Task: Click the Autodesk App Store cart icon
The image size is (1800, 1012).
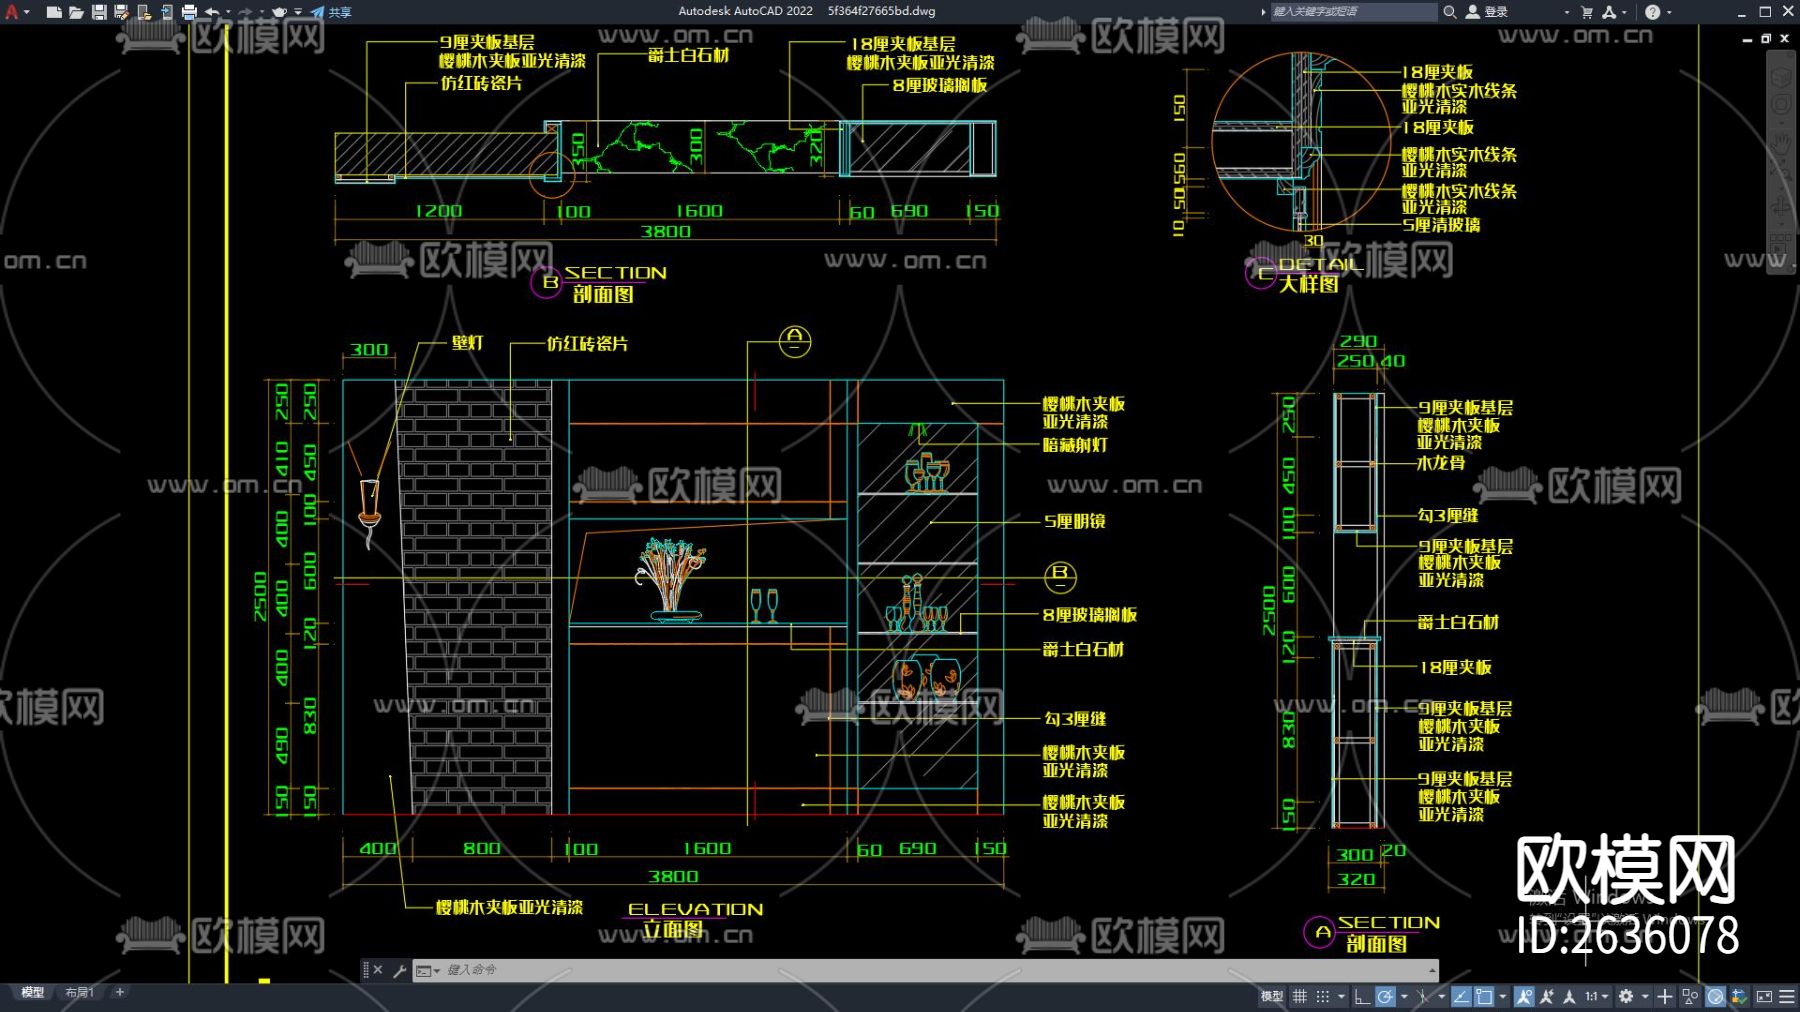Action: 1586,12
